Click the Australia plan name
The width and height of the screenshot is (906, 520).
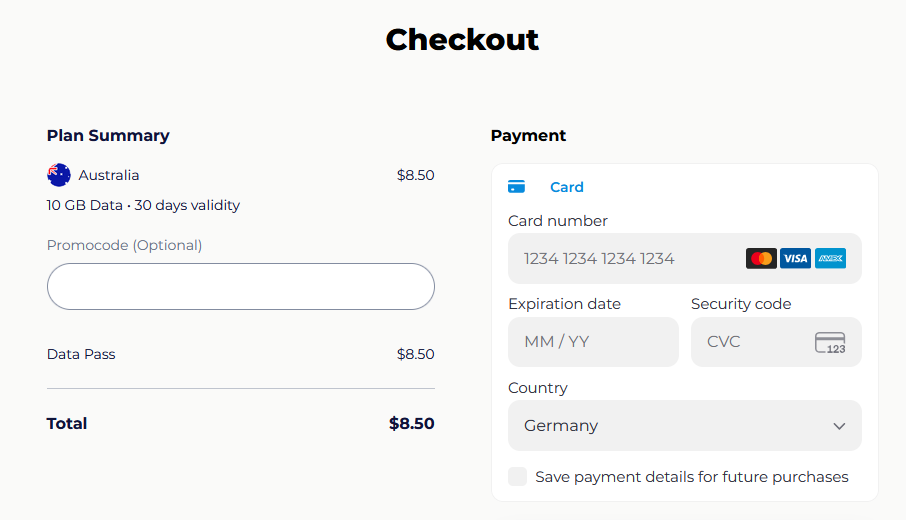tap(109, 175)
